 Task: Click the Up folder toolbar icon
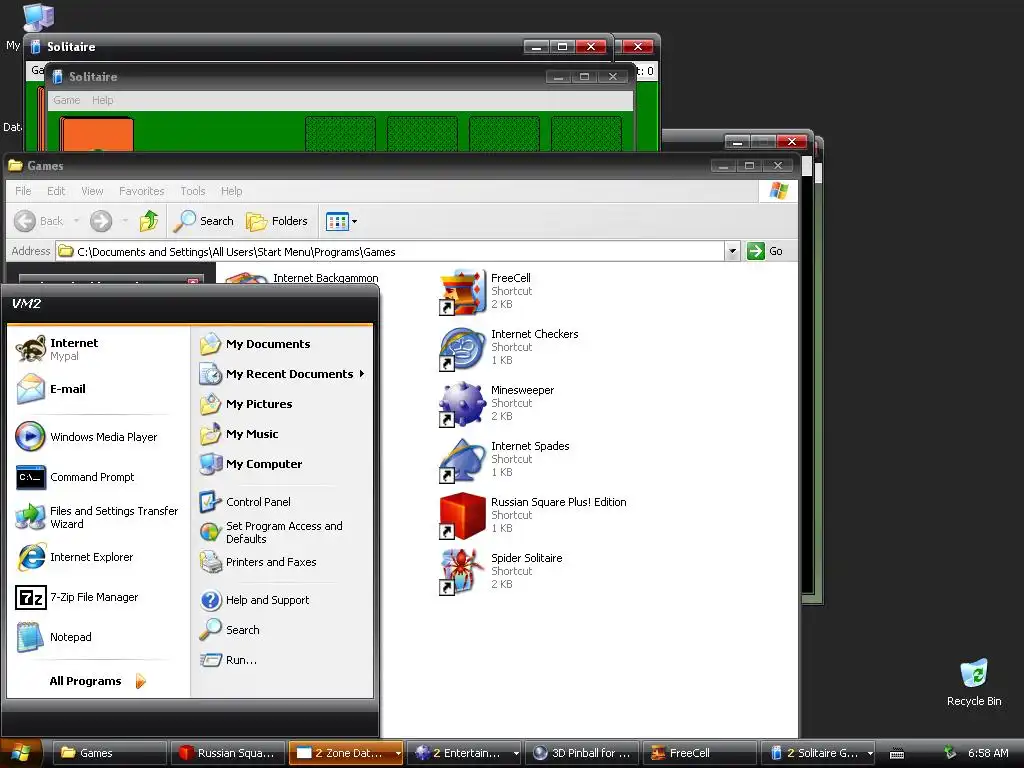[149, 221]
